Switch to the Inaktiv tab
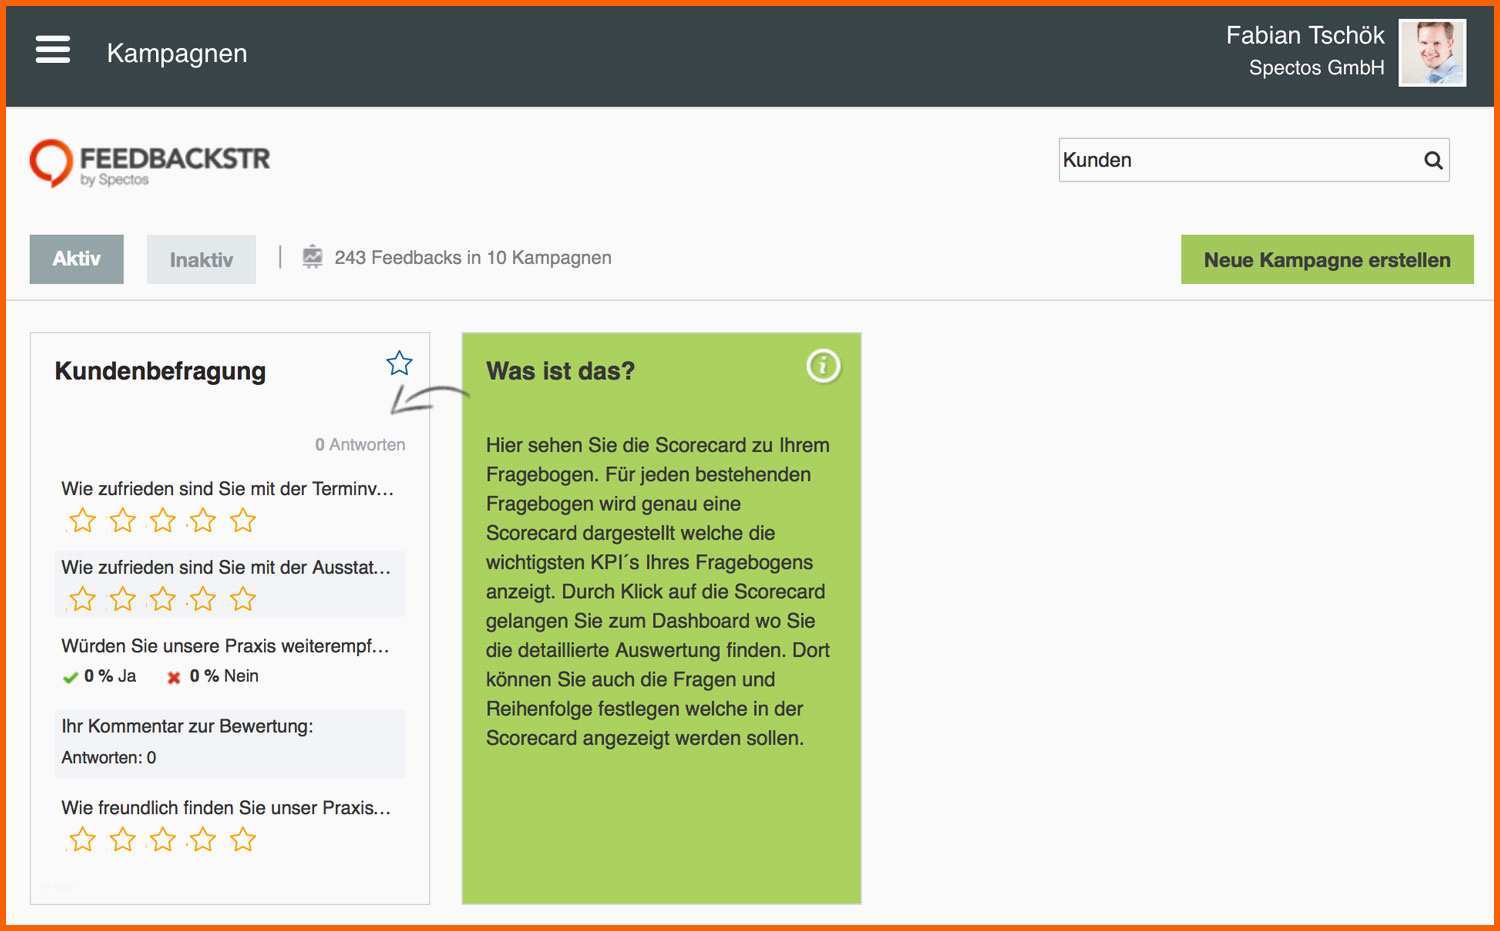Screen dimensions: 1500x931 pyautogui.click(x=201, y=260)
